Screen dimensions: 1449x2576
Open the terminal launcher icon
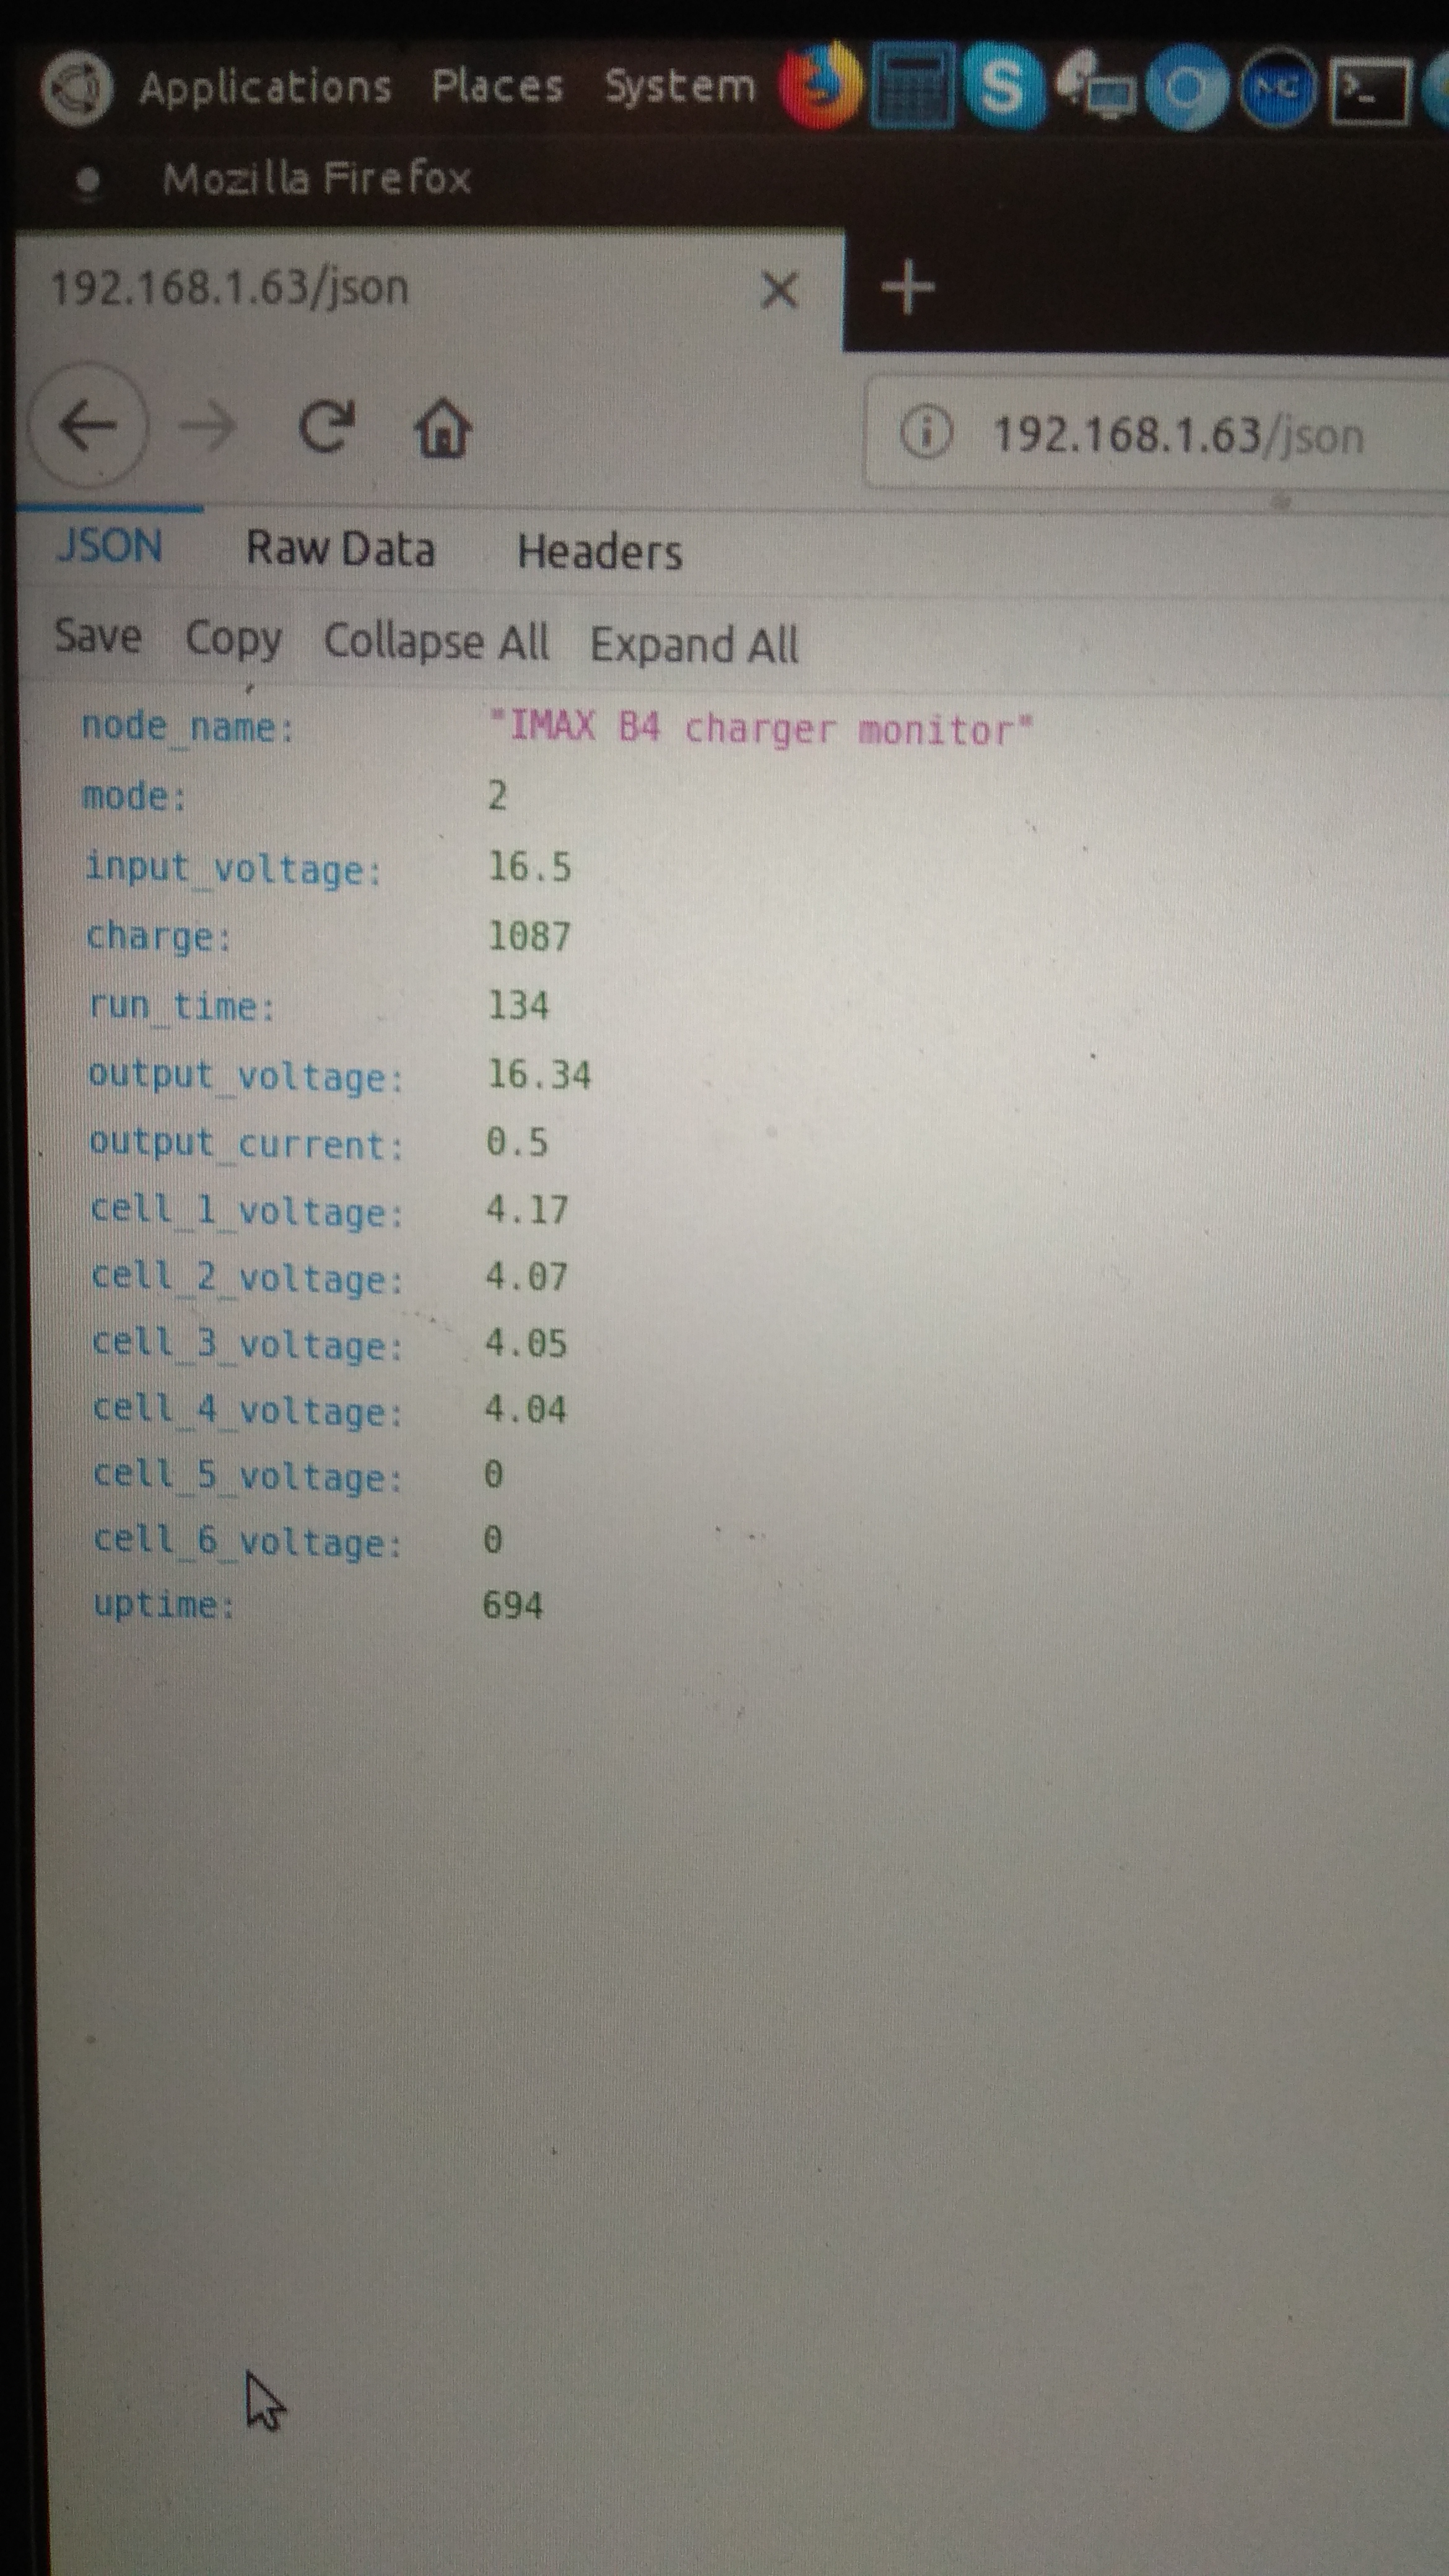(1369, 90)
